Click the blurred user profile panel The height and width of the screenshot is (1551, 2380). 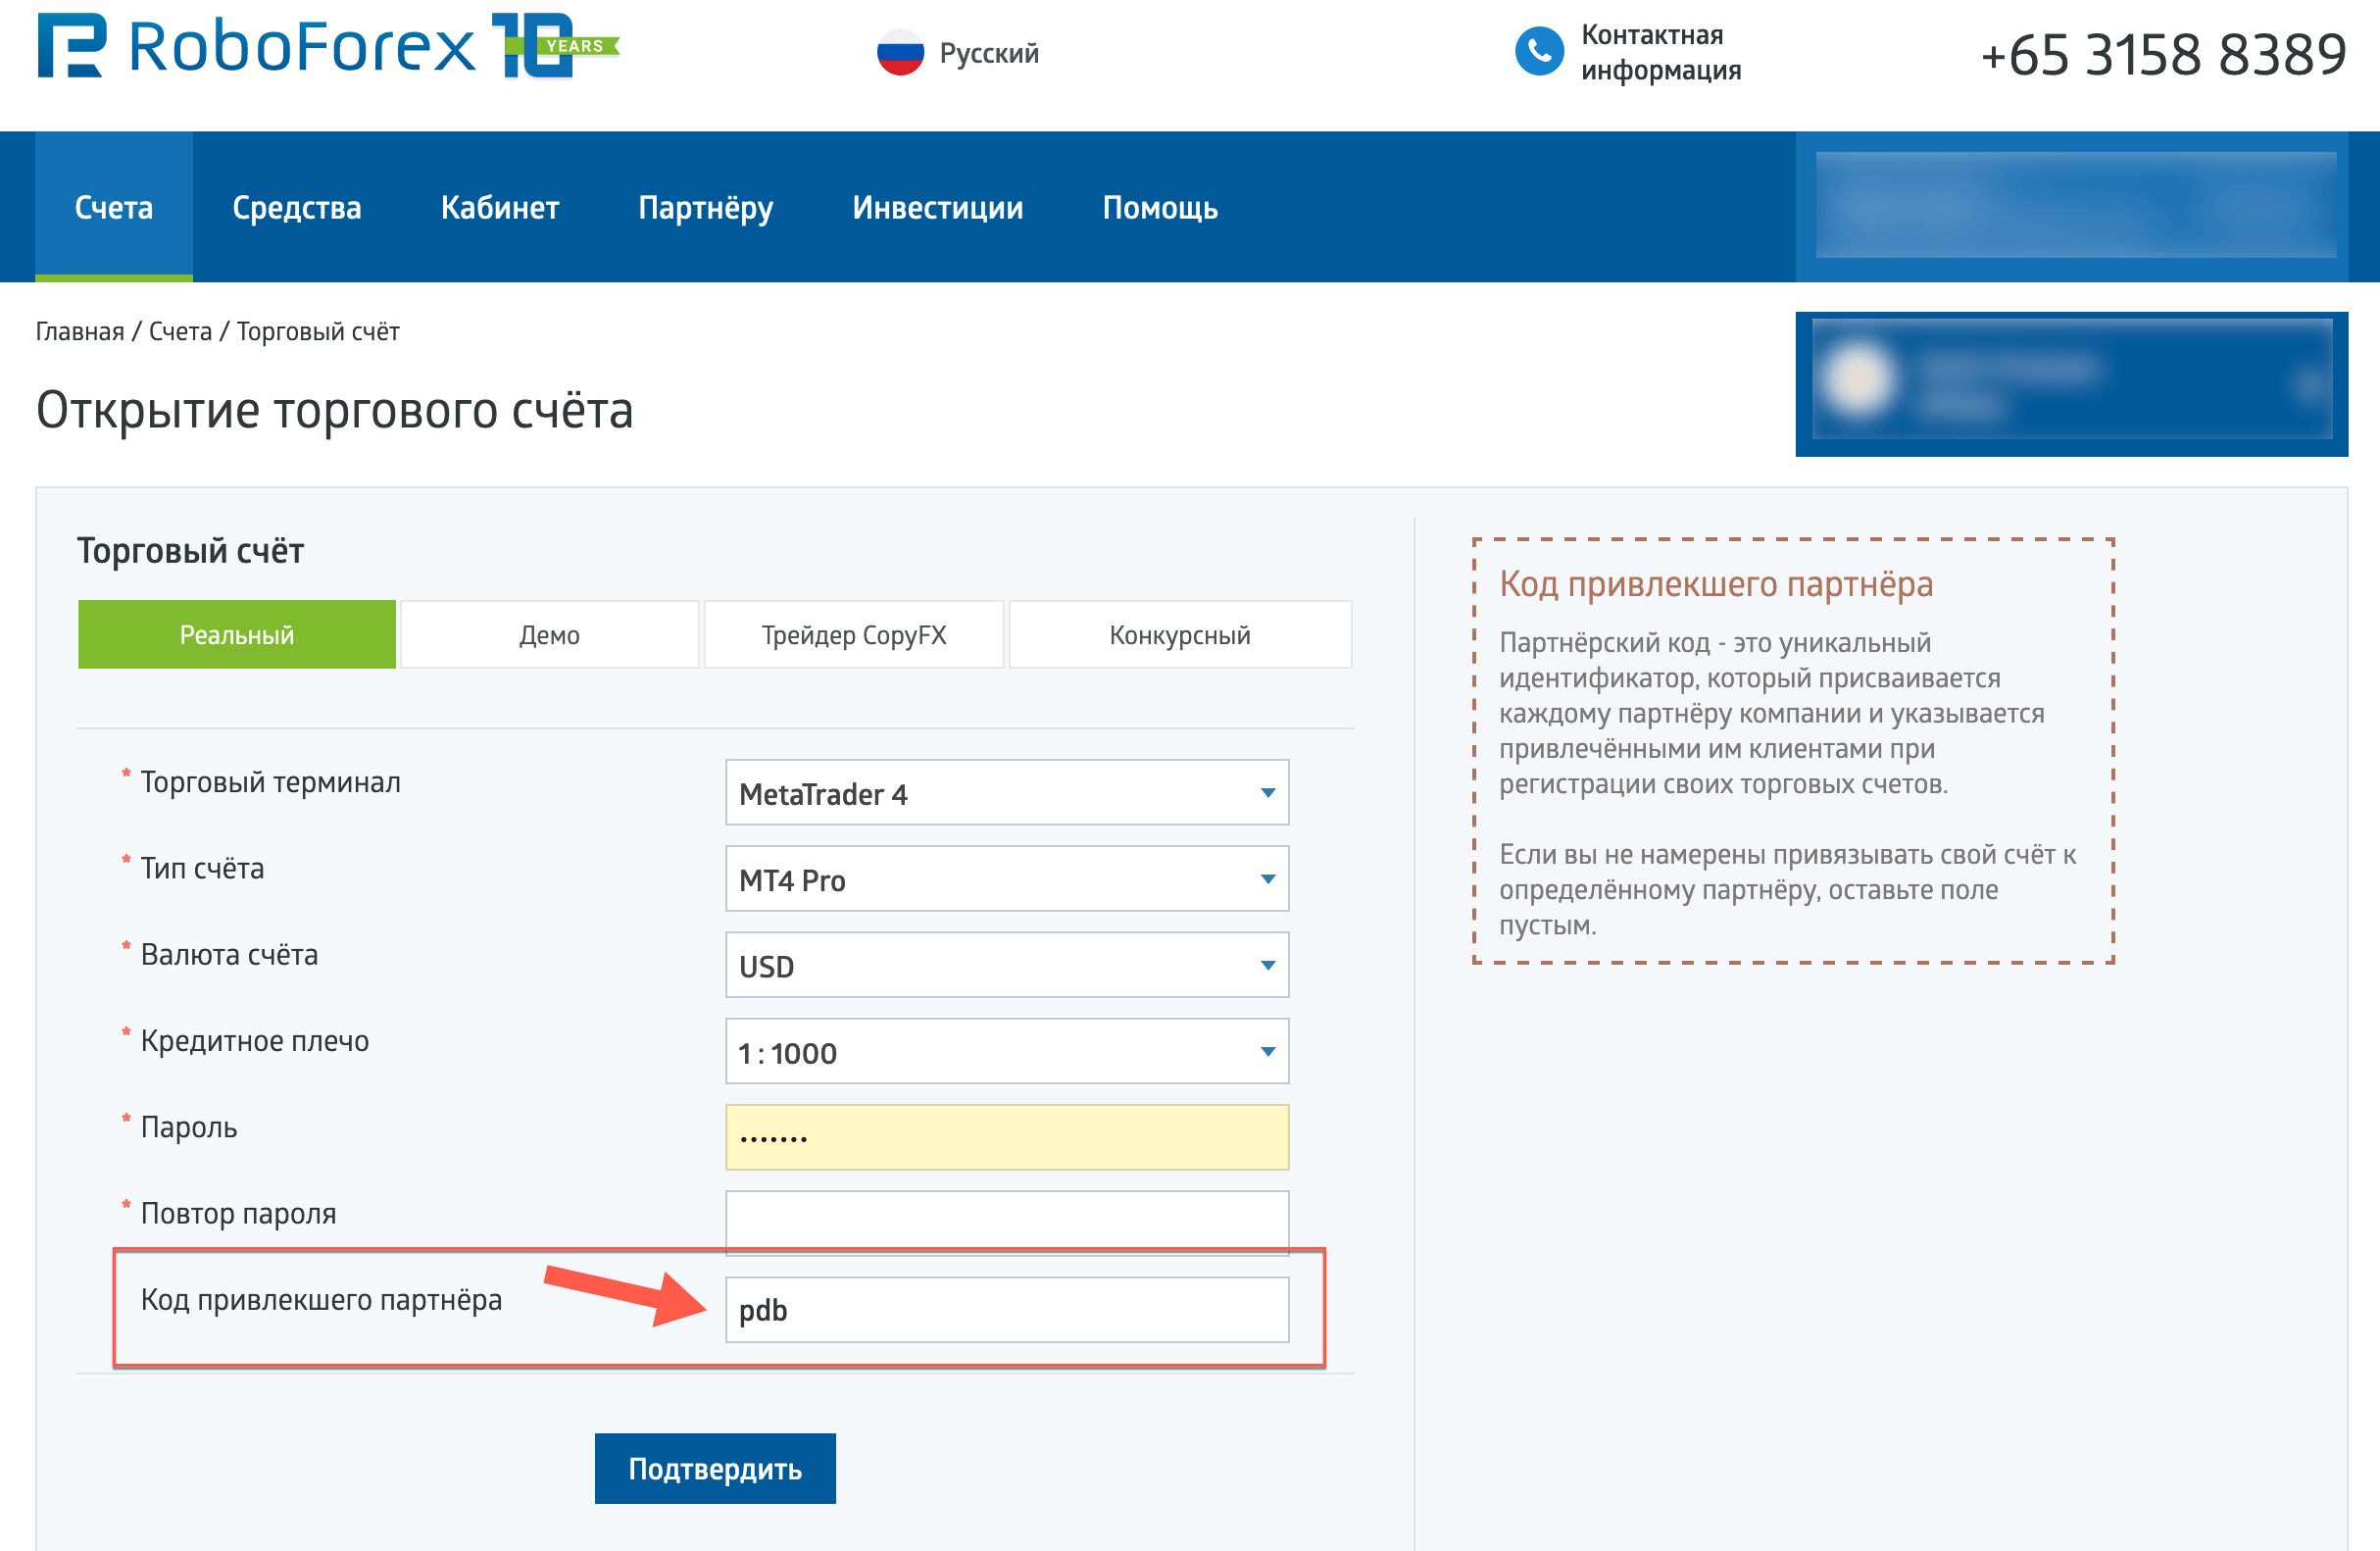[2071, 384]
